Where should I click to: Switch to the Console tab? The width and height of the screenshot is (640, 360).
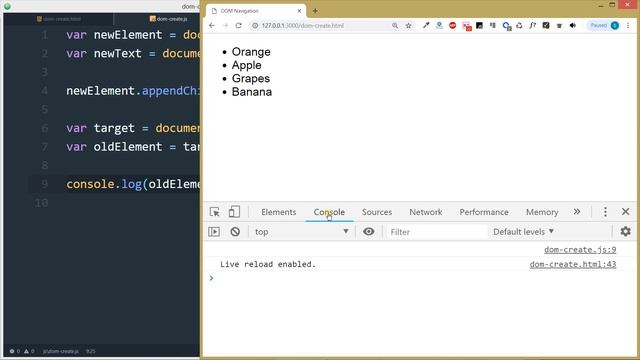pyautogui.click(x=329, y=212)
